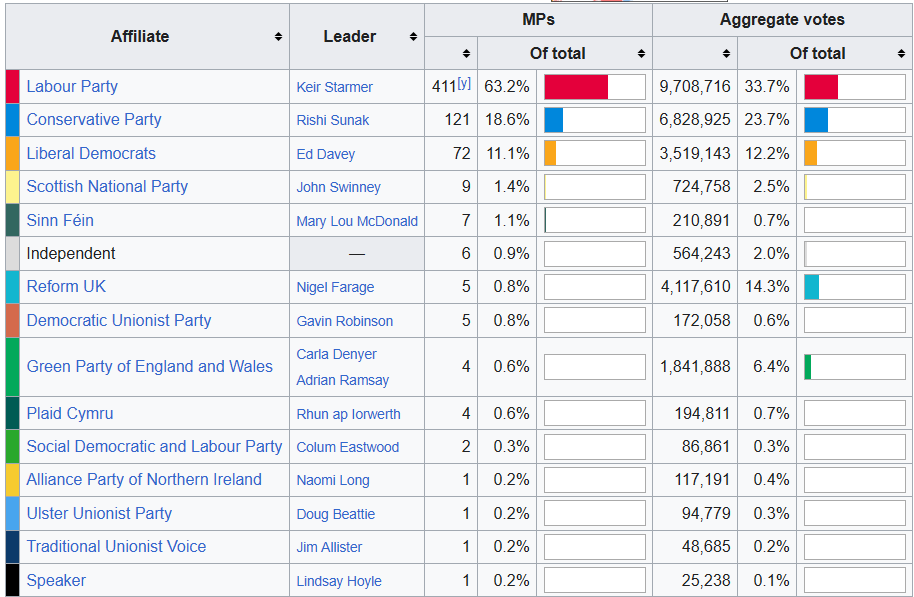
Task: Select Conservative's 6,828,925 votes cell
Action: tap(695, 120)
